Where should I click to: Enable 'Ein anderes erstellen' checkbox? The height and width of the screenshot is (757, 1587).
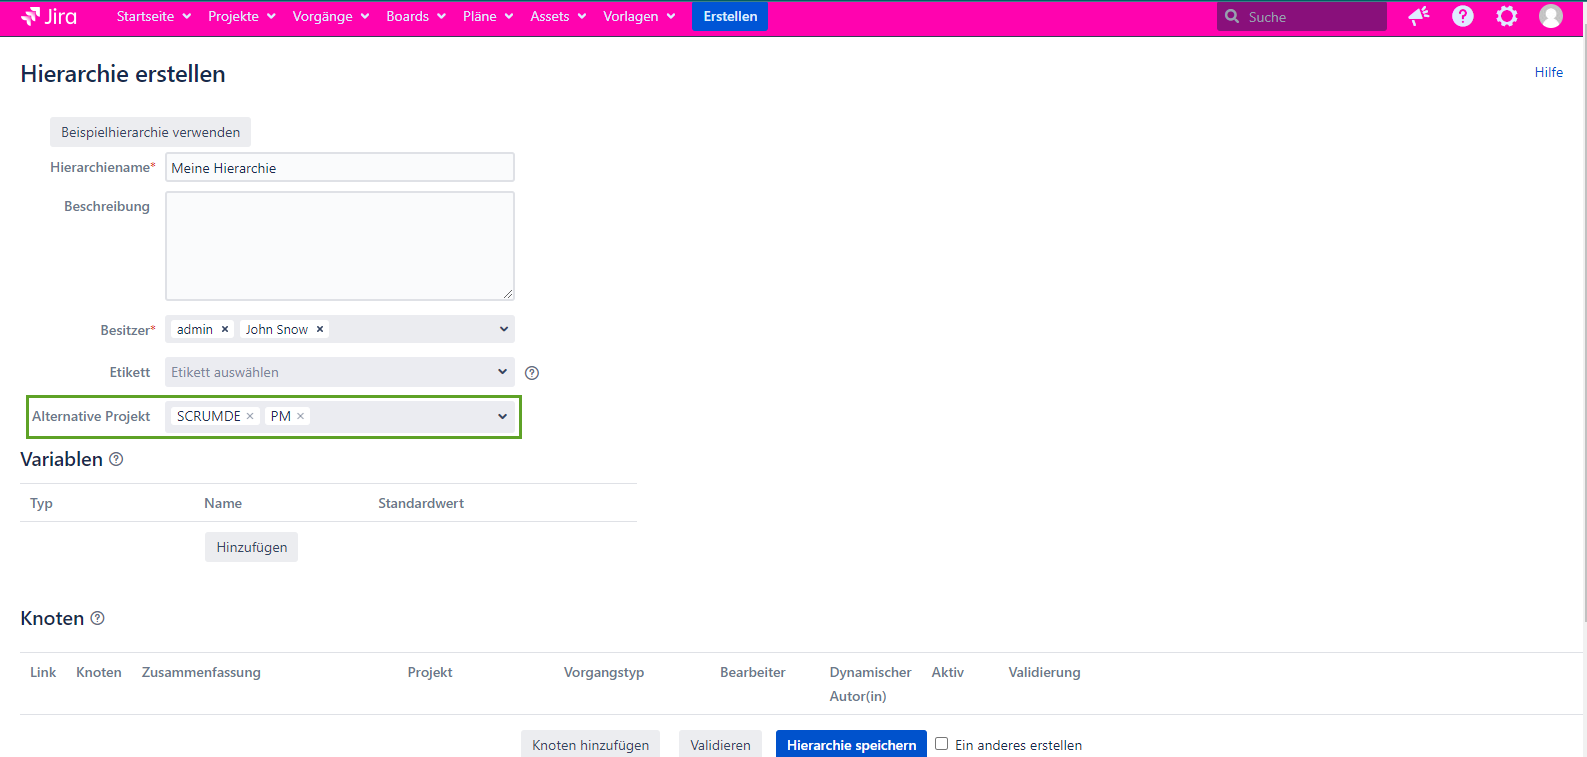pos(941,744)
